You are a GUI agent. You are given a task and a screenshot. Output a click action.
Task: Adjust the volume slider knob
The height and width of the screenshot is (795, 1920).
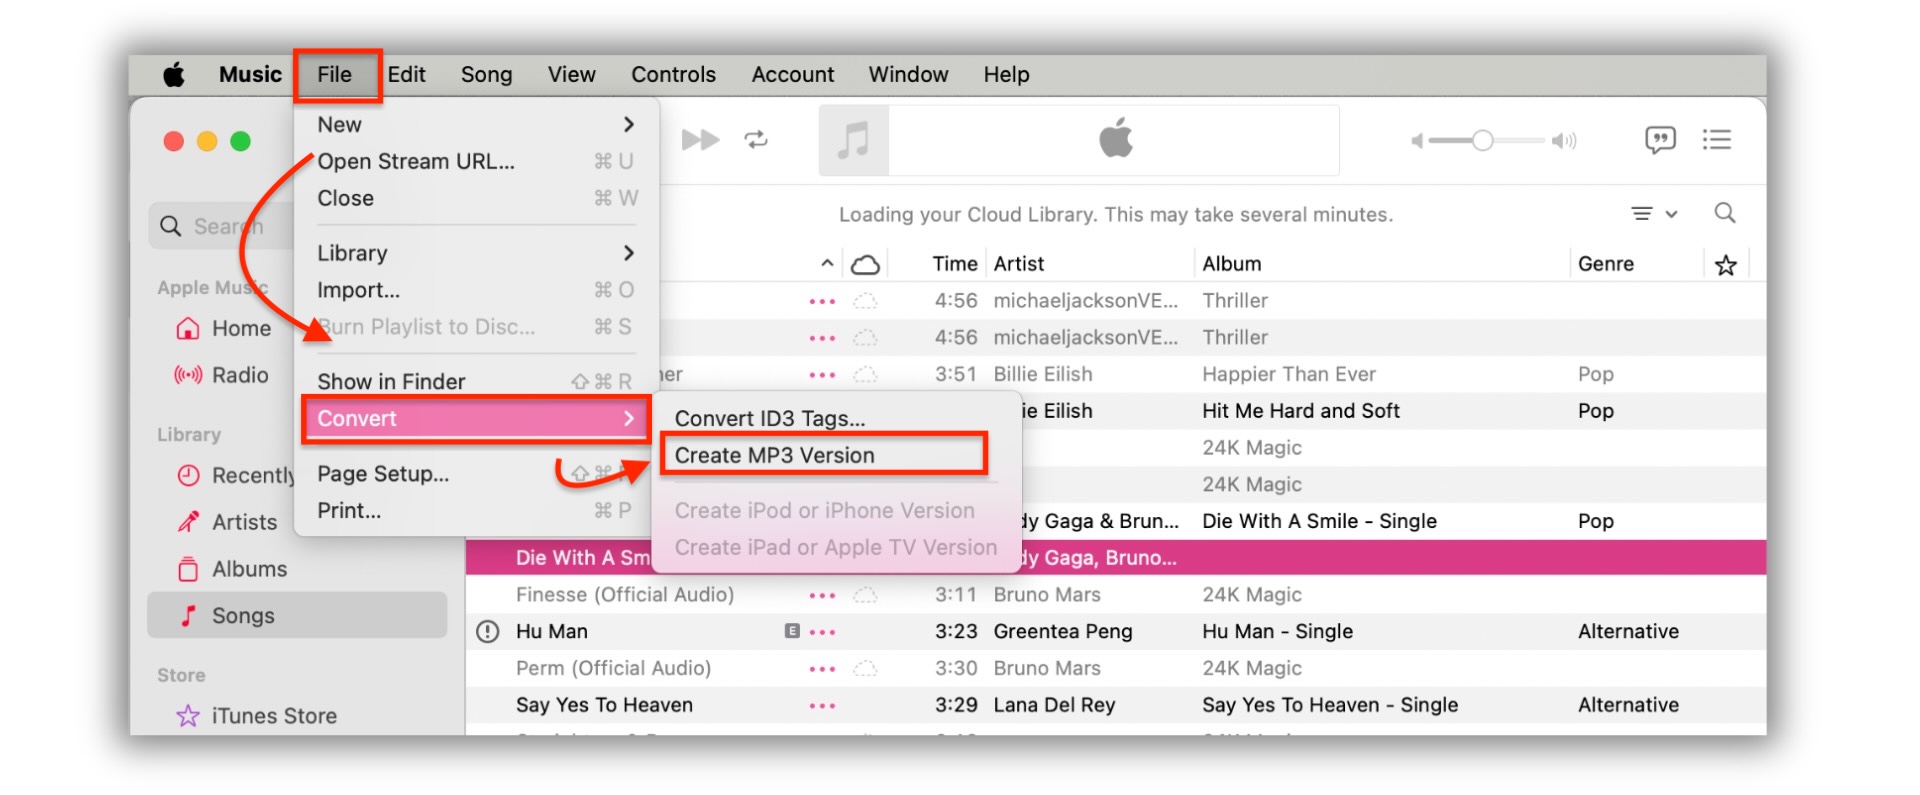1482,141
